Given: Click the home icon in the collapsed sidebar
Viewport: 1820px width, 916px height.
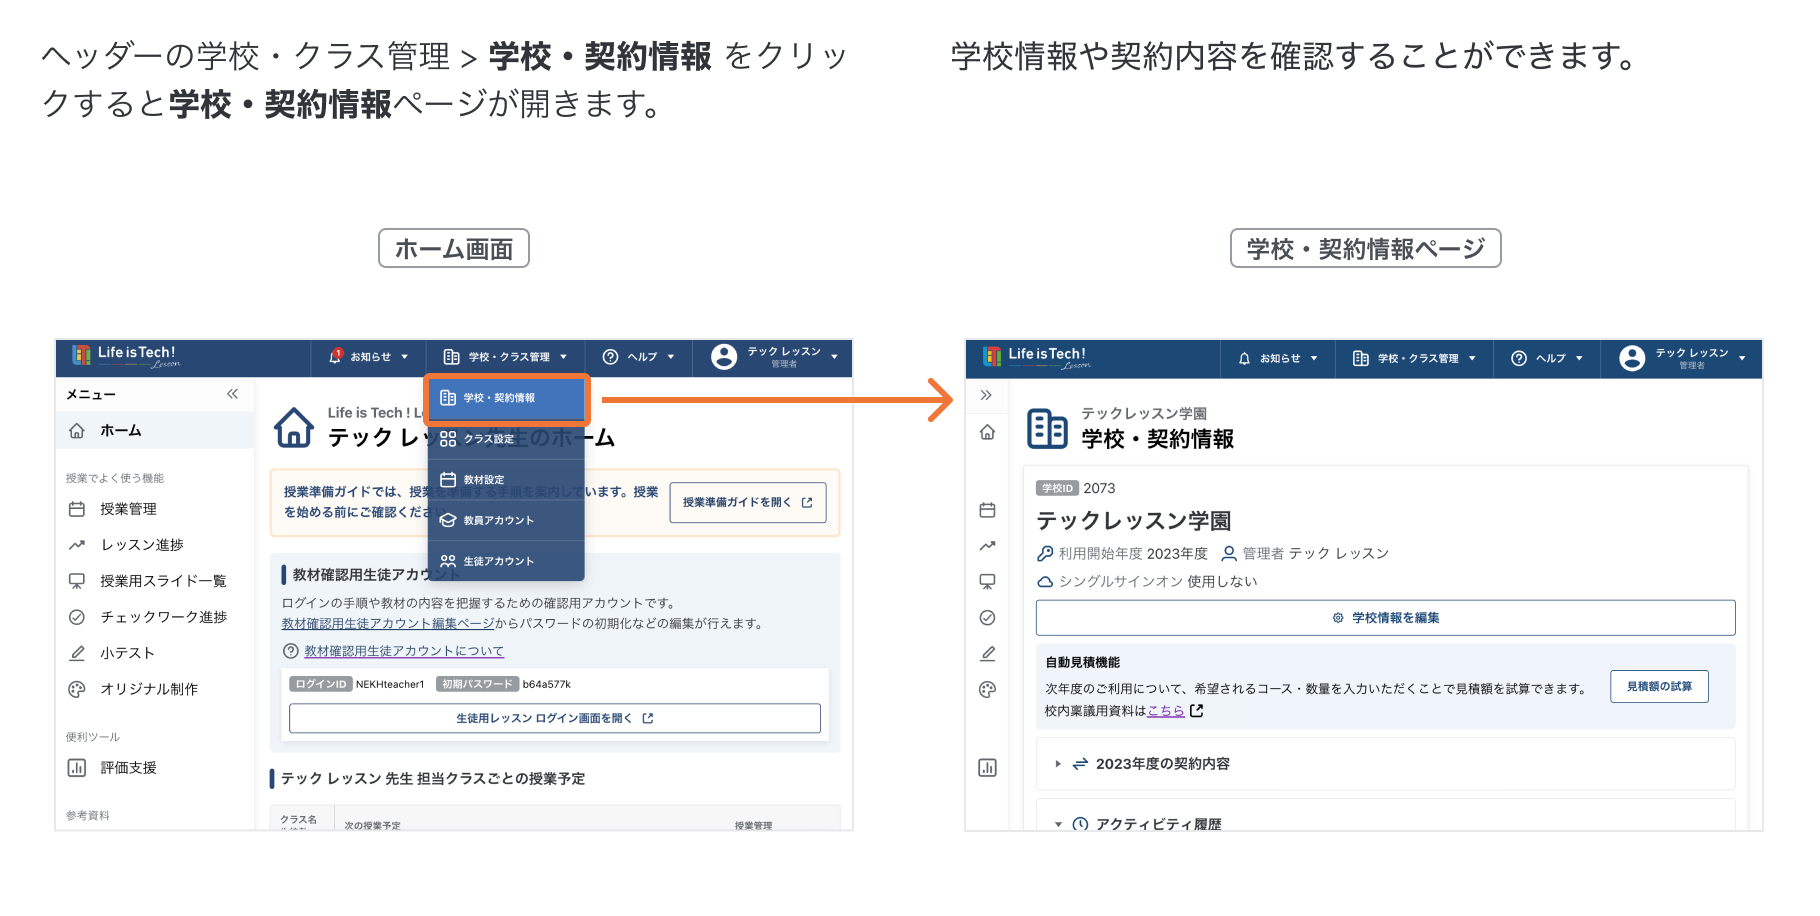Looking at the screenshot, I should (x=987, y=432).
